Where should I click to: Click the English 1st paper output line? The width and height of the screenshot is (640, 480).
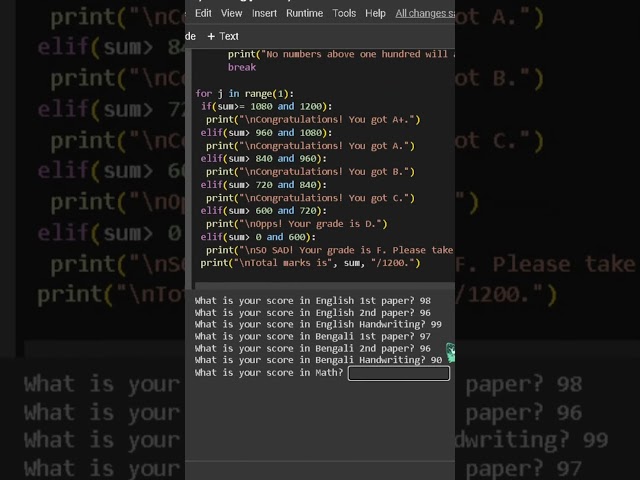[x=313, y=301]
